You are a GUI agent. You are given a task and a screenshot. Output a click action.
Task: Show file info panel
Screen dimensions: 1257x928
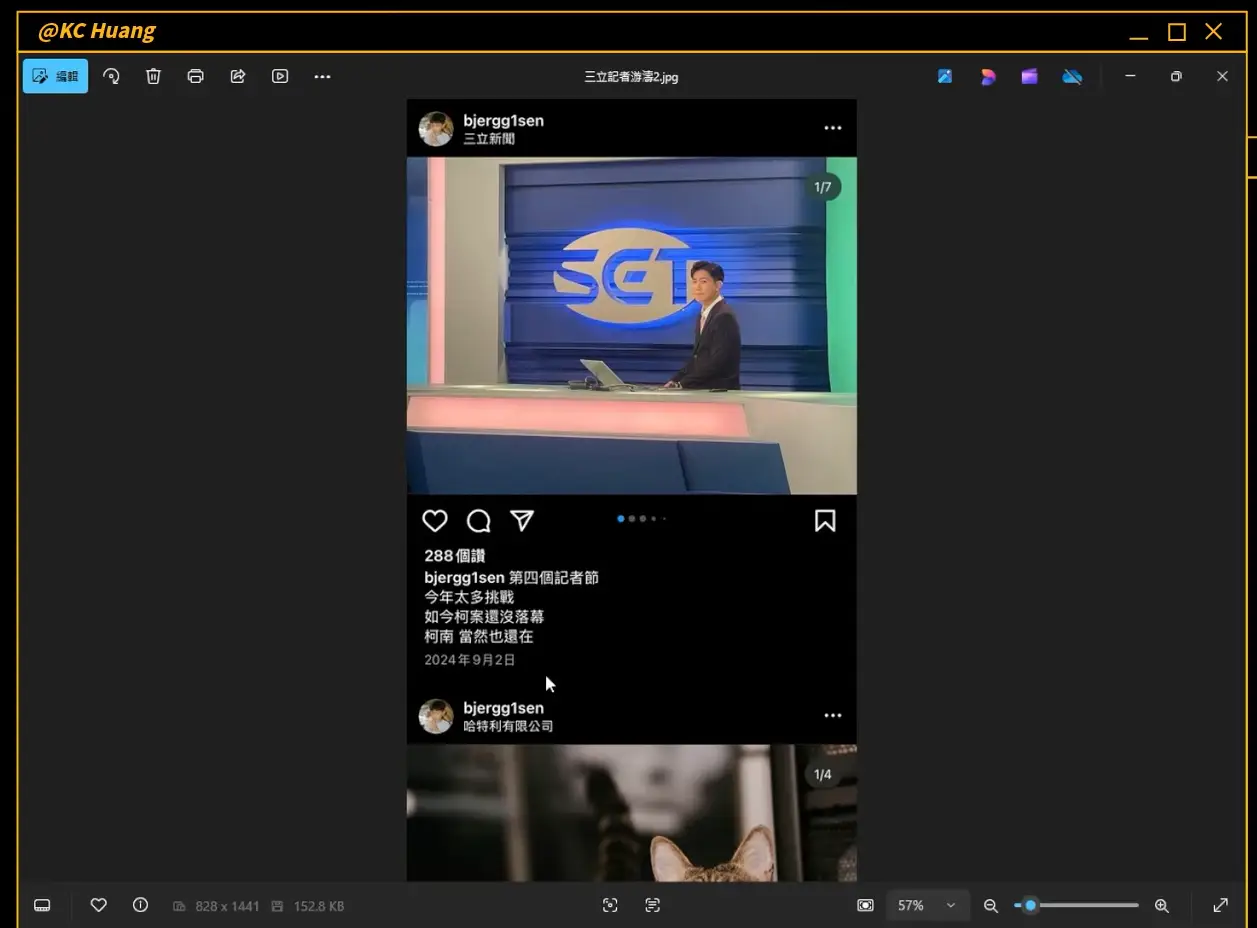[140, 905]
